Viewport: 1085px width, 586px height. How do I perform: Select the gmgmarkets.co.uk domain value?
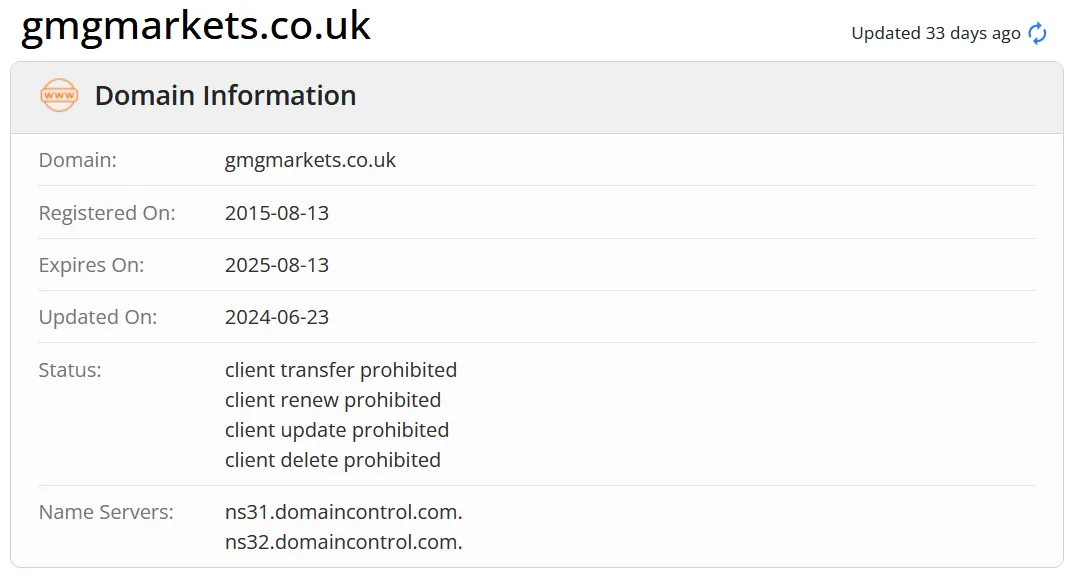[x=310, y=160]
